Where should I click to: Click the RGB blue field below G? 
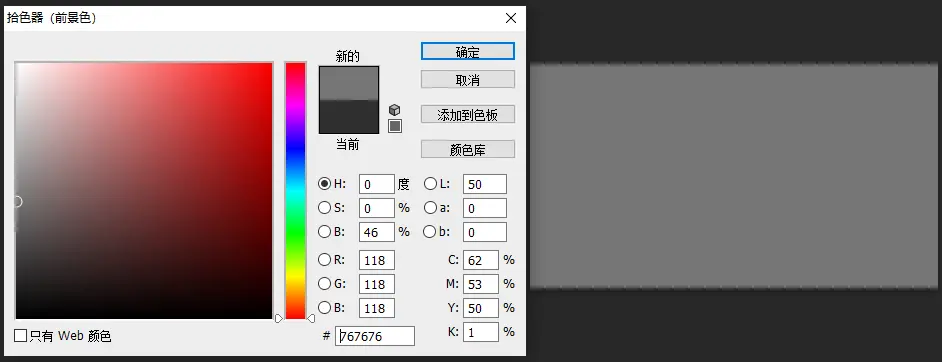[377, 308]
